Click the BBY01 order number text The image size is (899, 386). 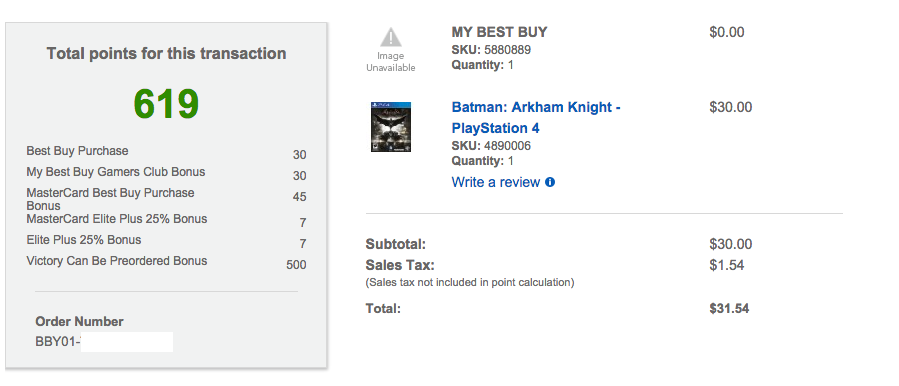coord(57,342)
